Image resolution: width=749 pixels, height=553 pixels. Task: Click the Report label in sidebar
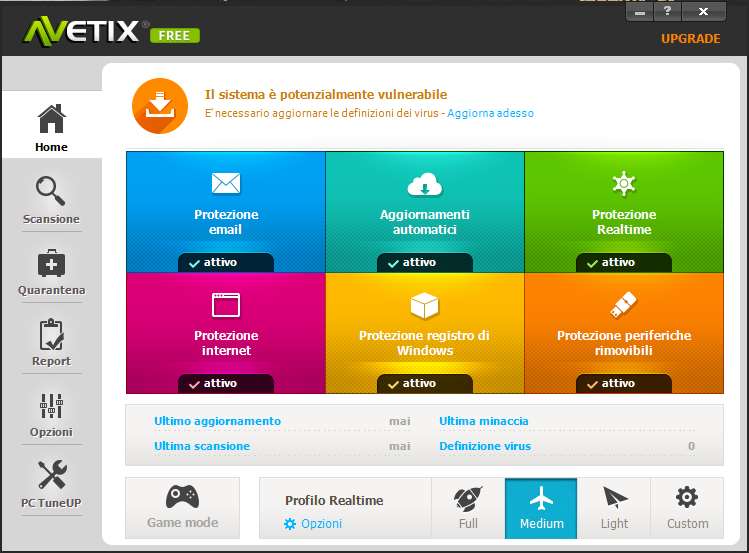51,362
